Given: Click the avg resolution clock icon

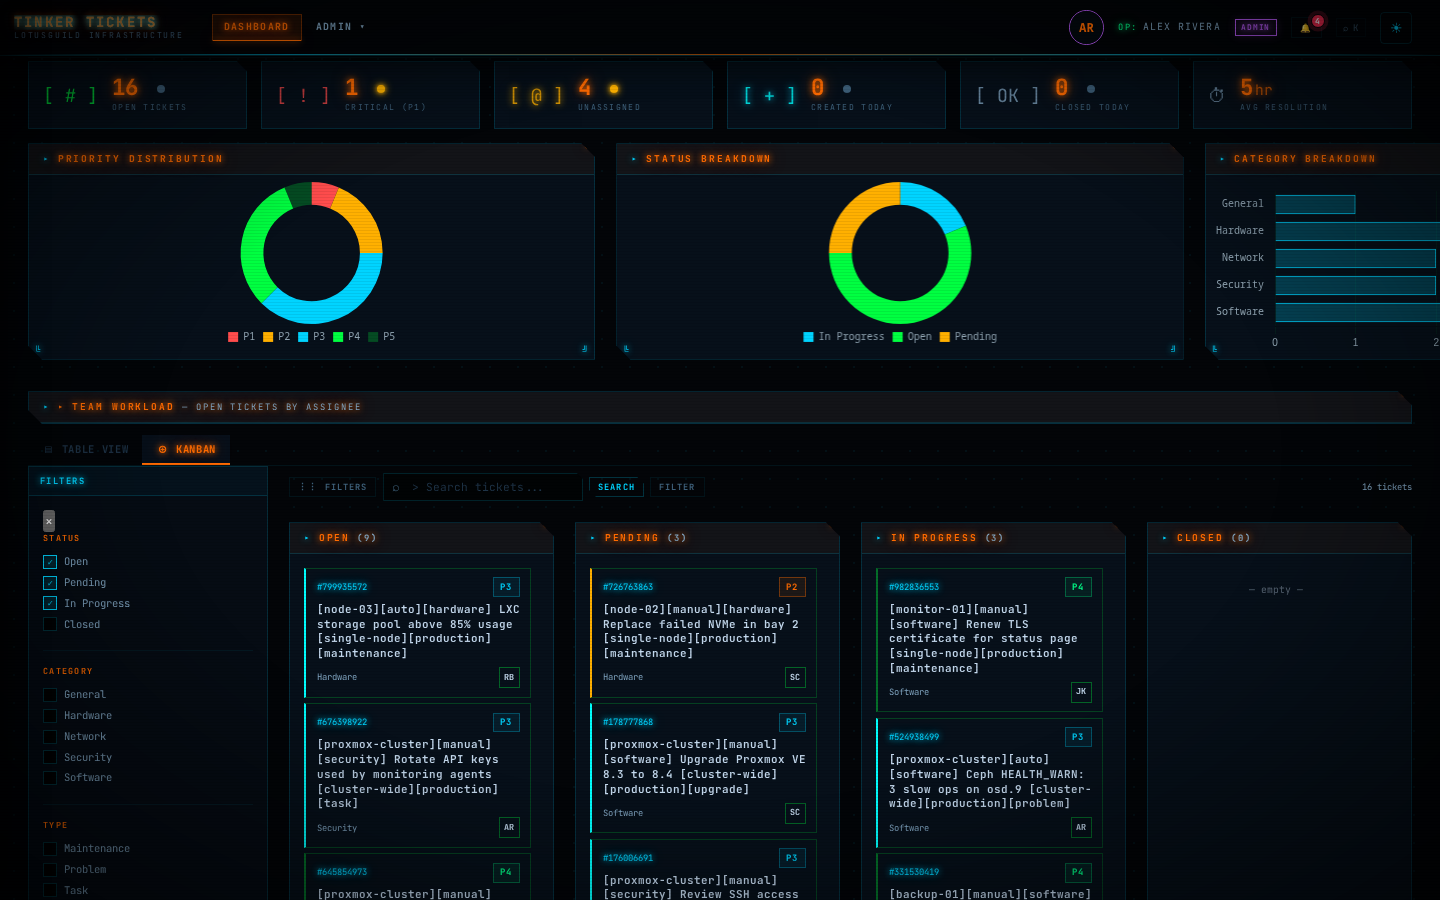Looking at the screenshot, I should (x=1216, y=95).
